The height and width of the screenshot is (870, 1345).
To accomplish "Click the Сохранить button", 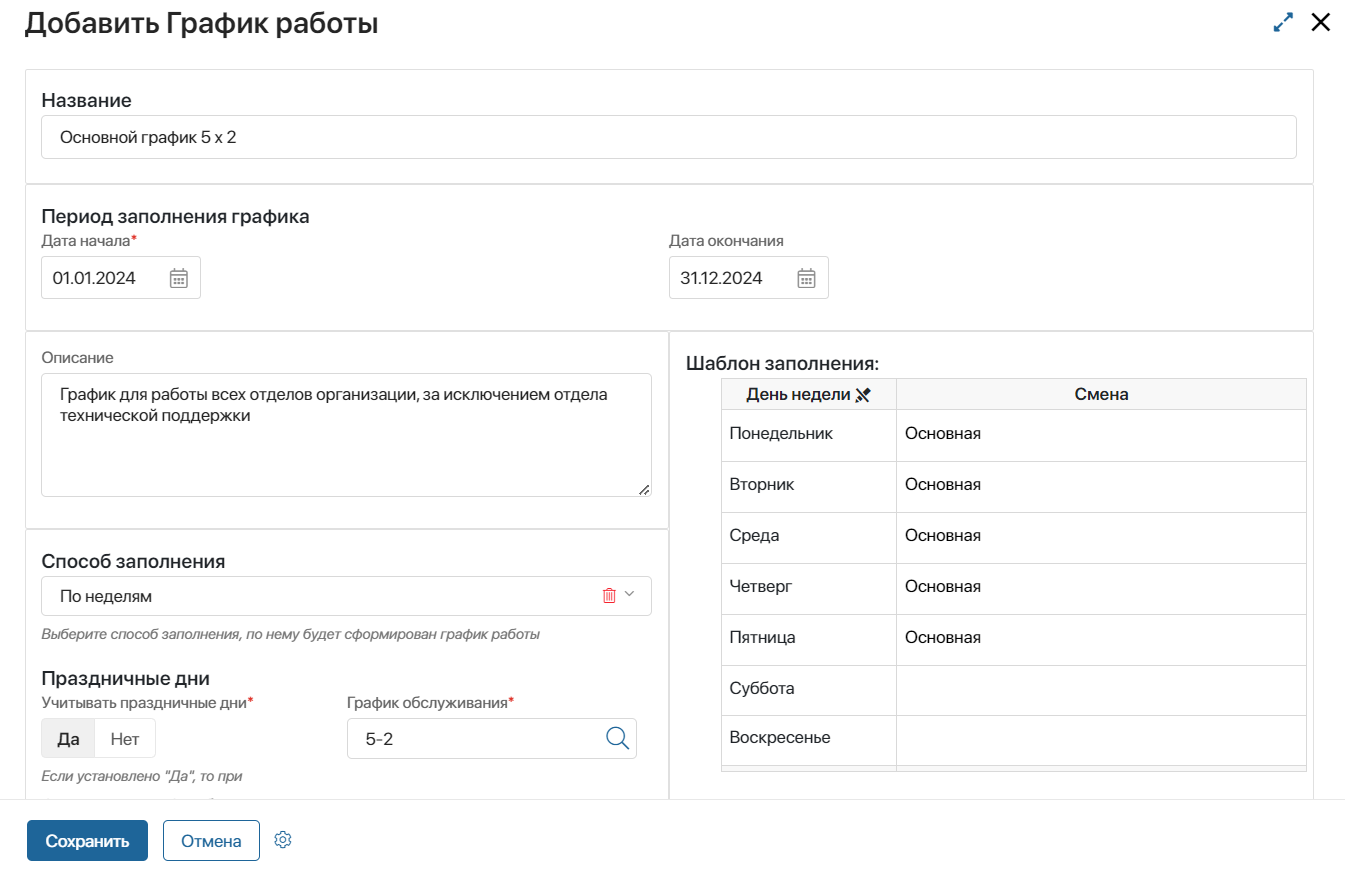I will pyautogui.click(x=87, y=841).
